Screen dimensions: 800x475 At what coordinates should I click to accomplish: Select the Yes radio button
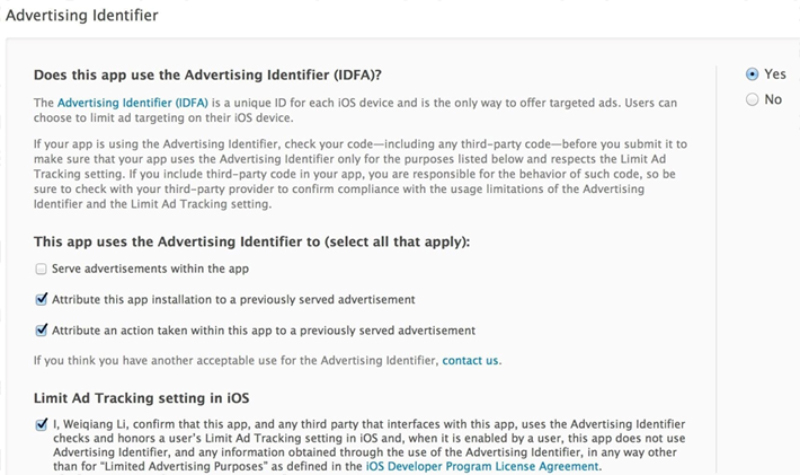752,74
